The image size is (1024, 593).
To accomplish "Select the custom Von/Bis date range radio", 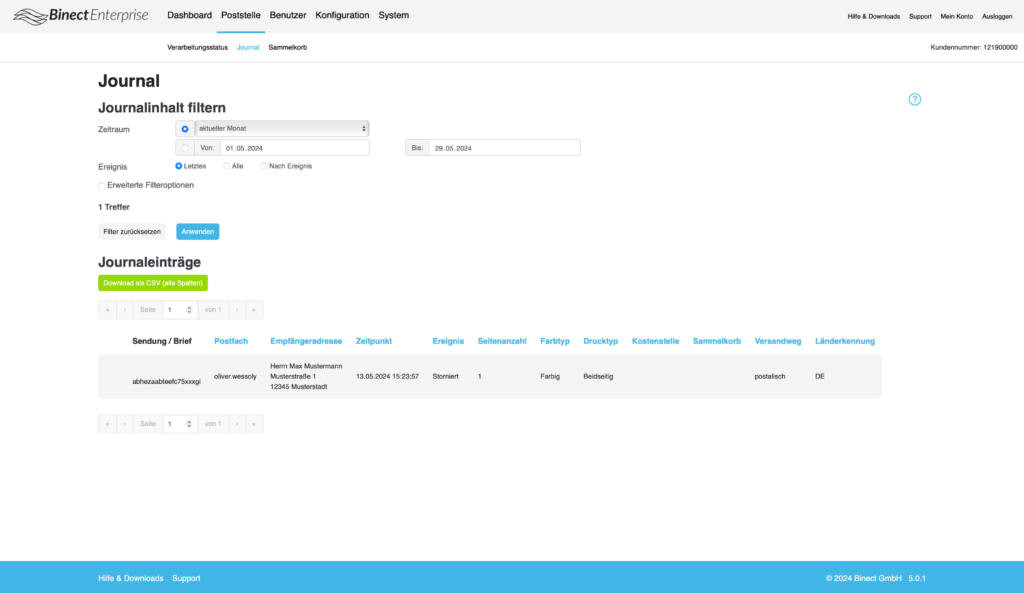I will click(185, 148).
